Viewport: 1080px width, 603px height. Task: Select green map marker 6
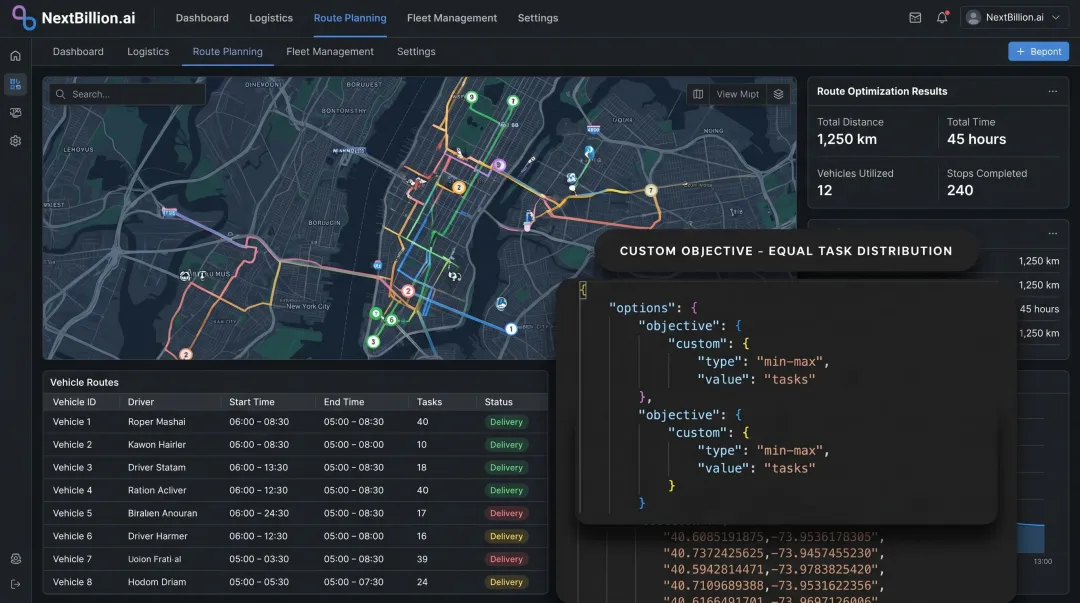coord(391,320)
